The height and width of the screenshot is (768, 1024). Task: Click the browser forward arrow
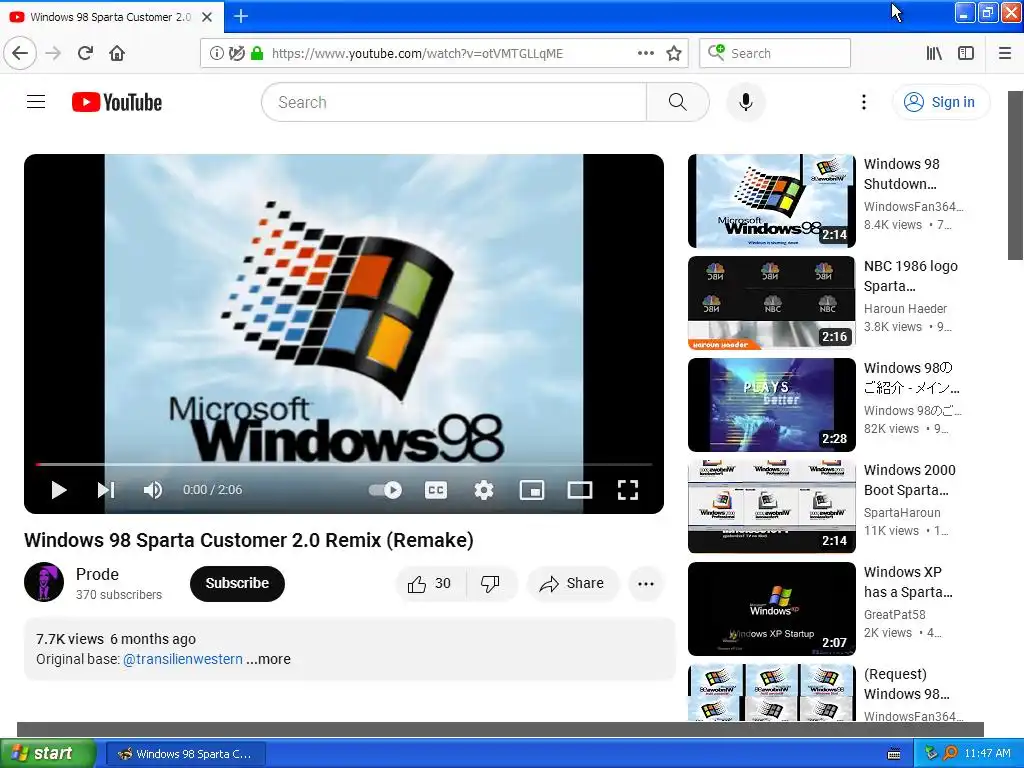(x=53, y=53)
